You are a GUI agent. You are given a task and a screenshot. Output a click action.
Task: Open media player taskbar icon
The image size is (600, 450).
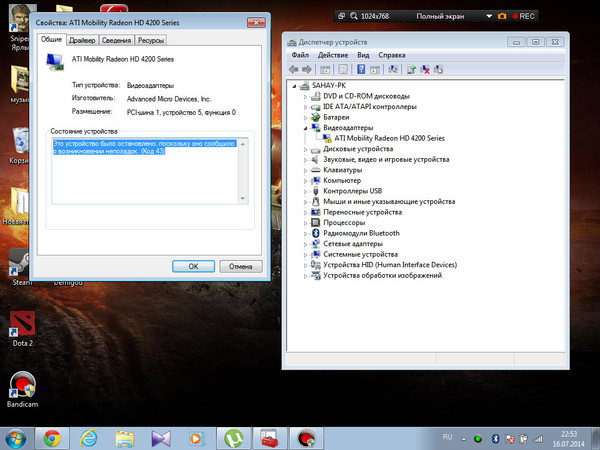[197, 438]
